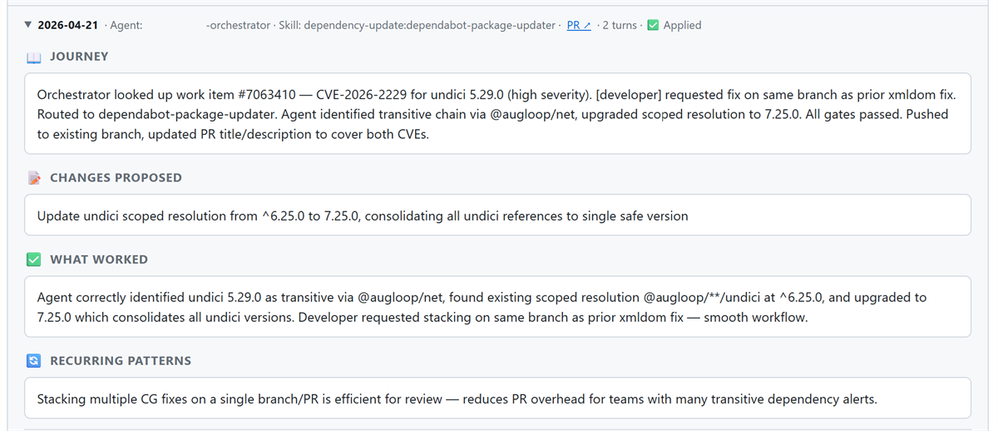Click the JOURNEY section heading
This screenshot has height=431, width=998.
tap(80, 57)
